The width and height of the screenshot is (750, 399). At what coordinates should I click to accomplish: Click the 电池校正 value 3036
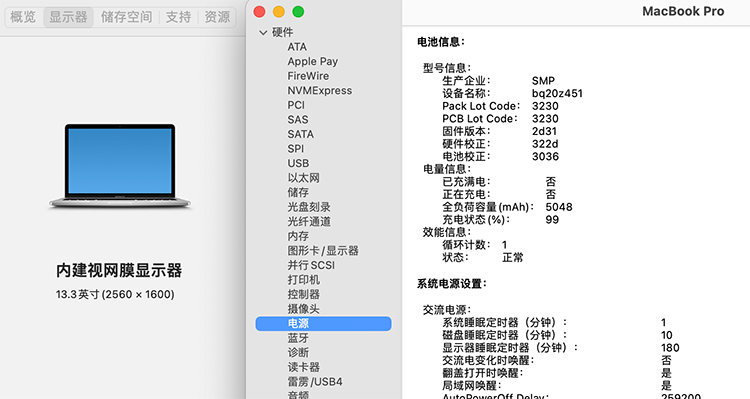[x=545, y=156]
